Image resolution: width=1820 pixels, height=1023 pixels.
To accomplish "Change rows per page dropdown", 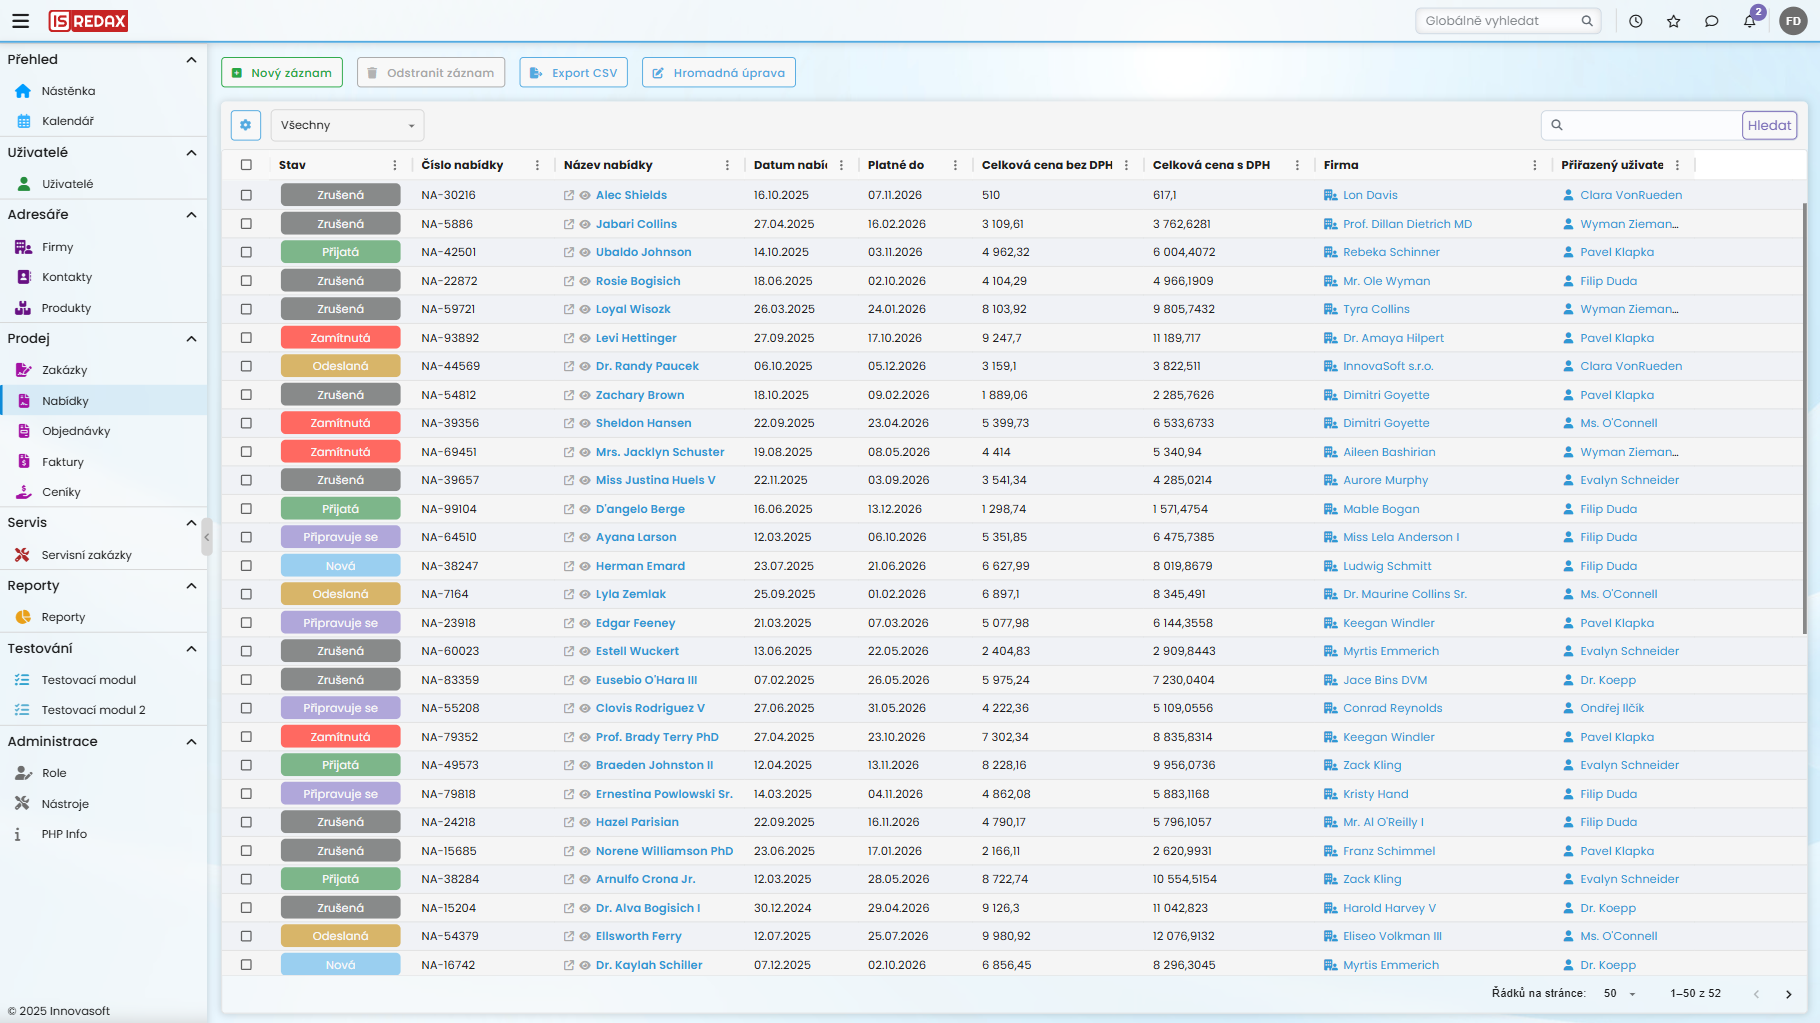I will point(1619,994).
